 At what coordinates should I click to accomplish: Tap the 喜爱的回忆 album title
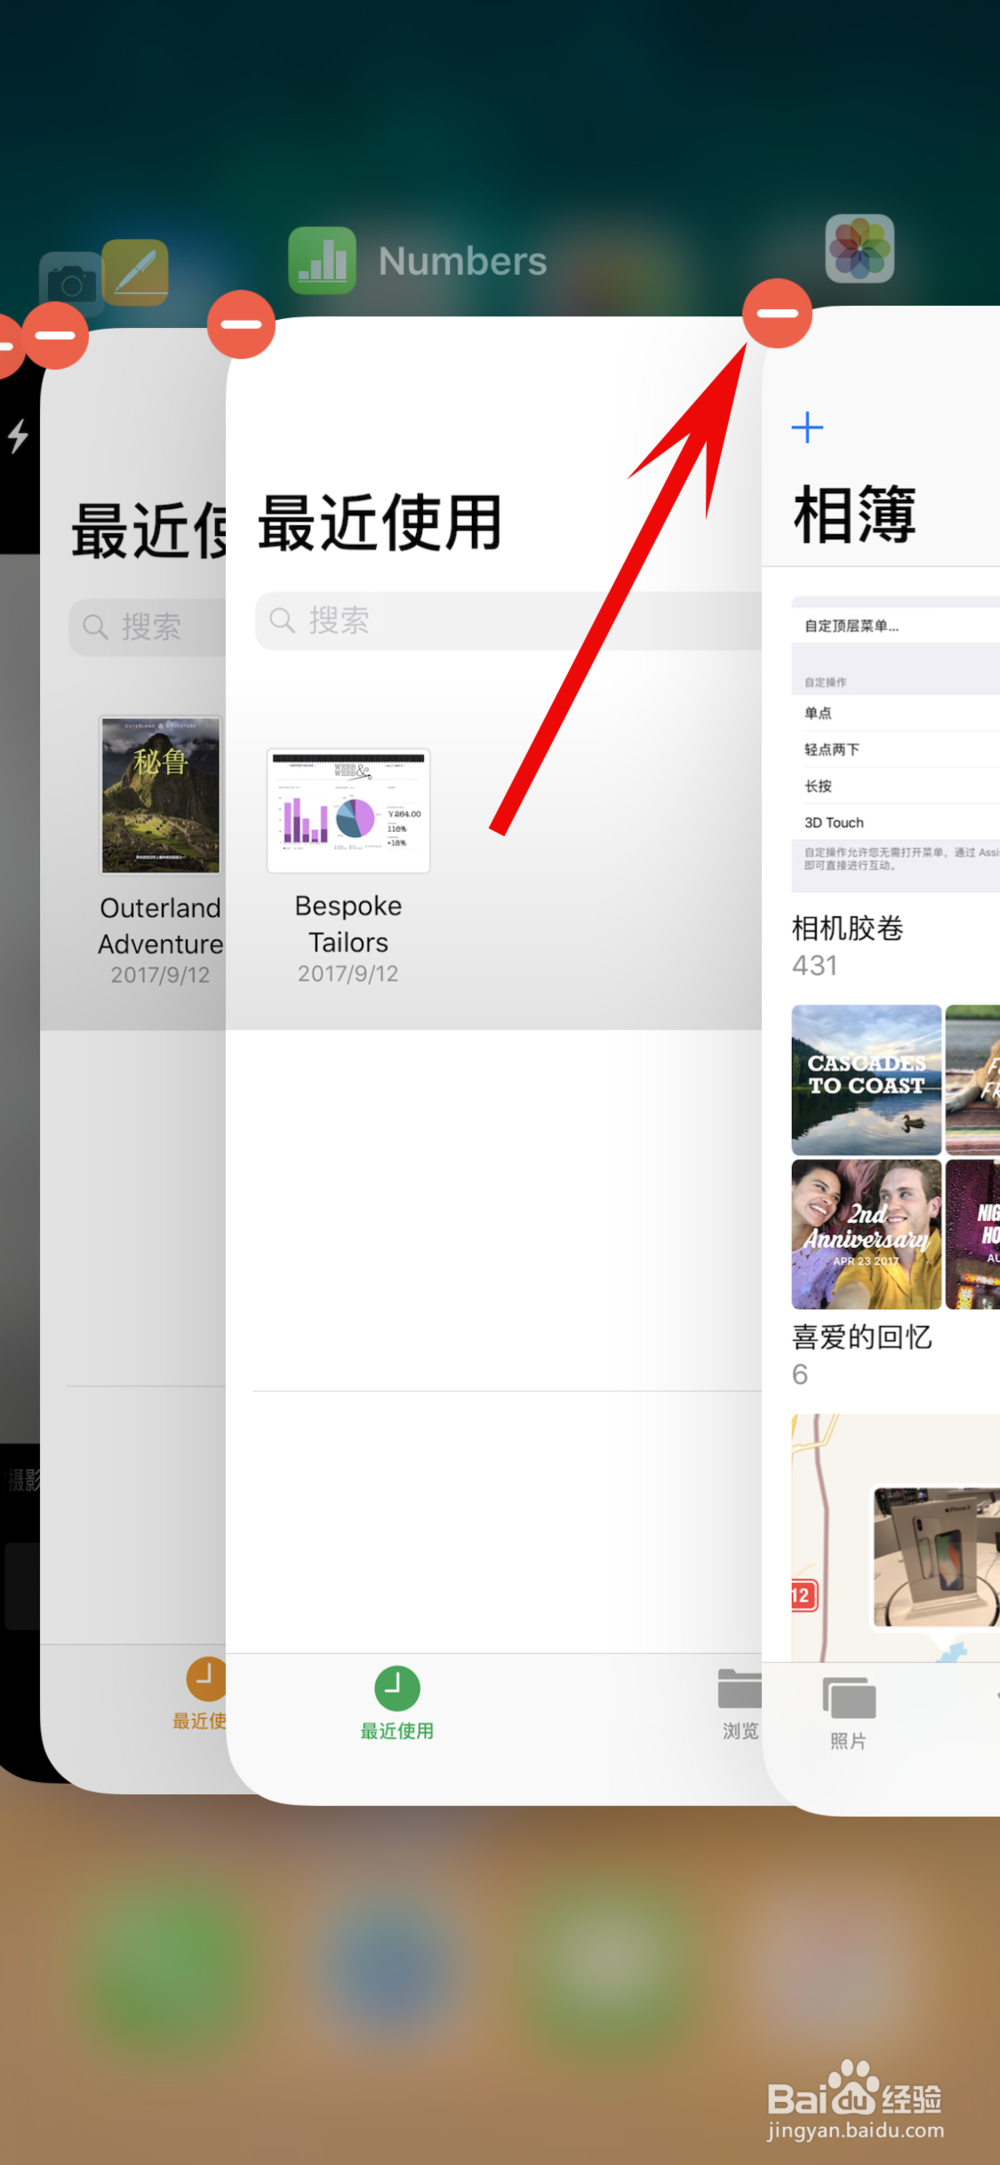pos(862,1337)
